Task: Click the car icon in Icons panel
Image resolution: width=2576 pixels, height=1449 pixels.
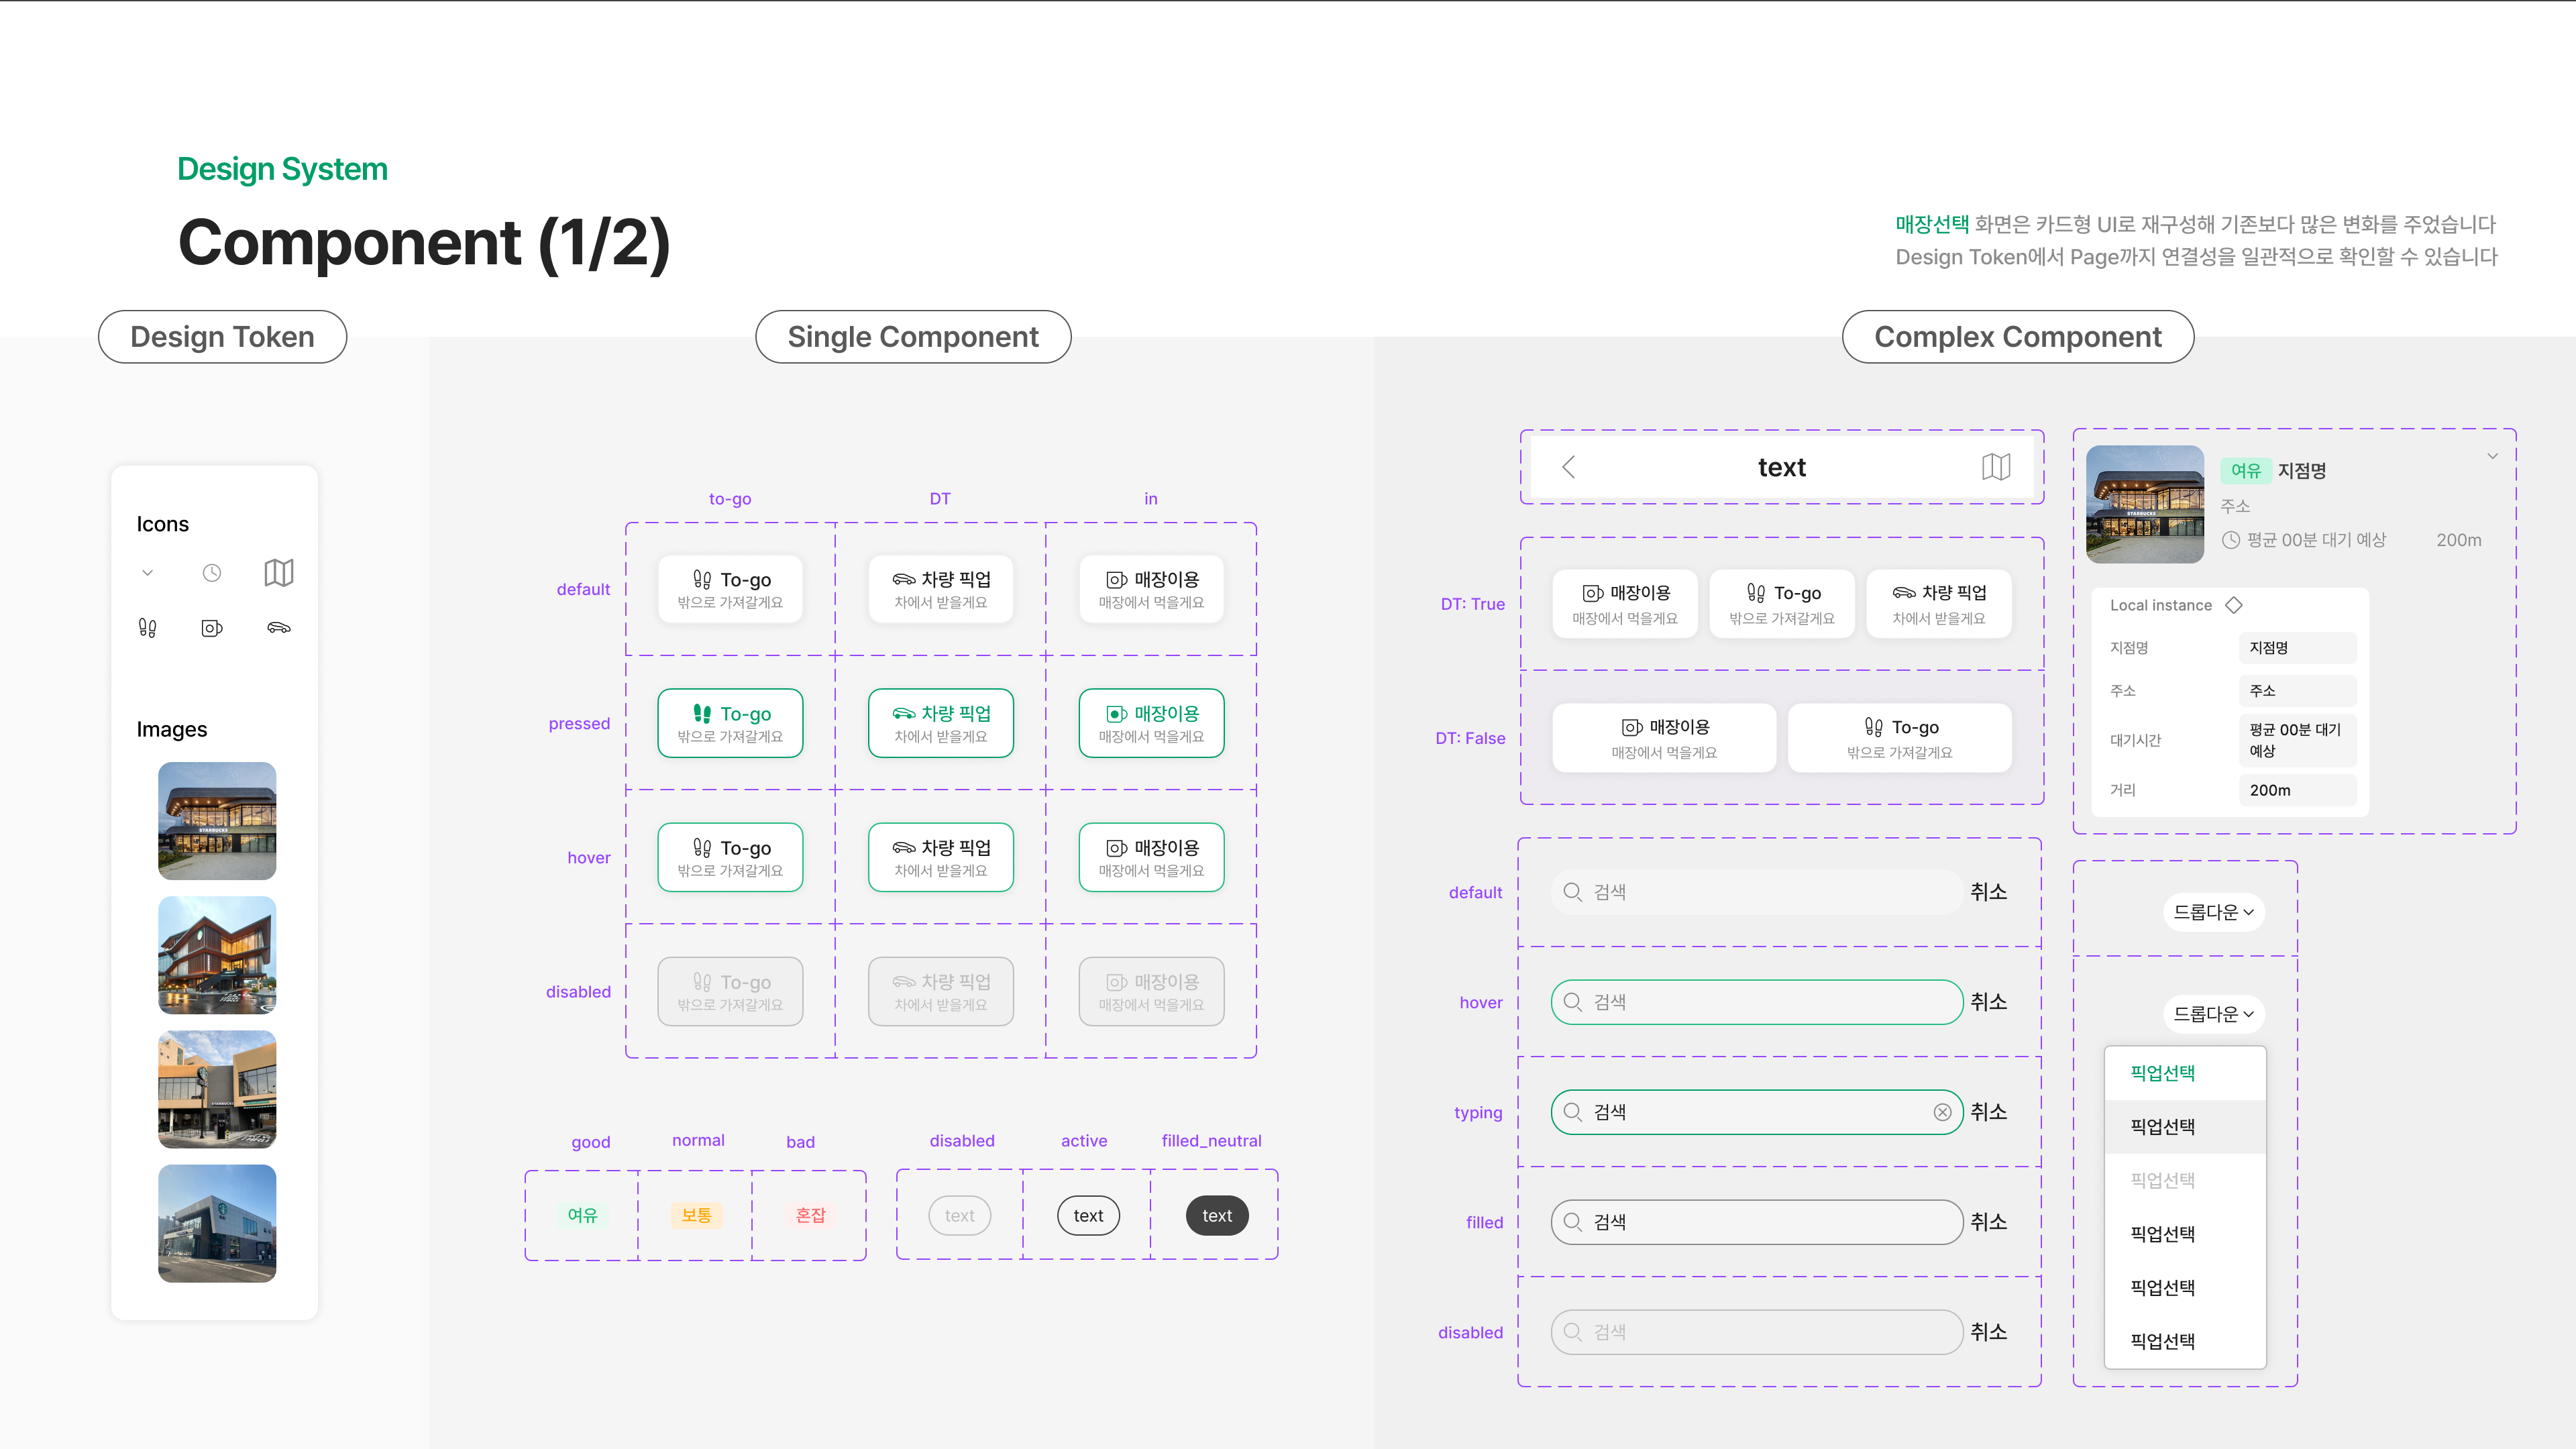Action: tap(279, 628)
